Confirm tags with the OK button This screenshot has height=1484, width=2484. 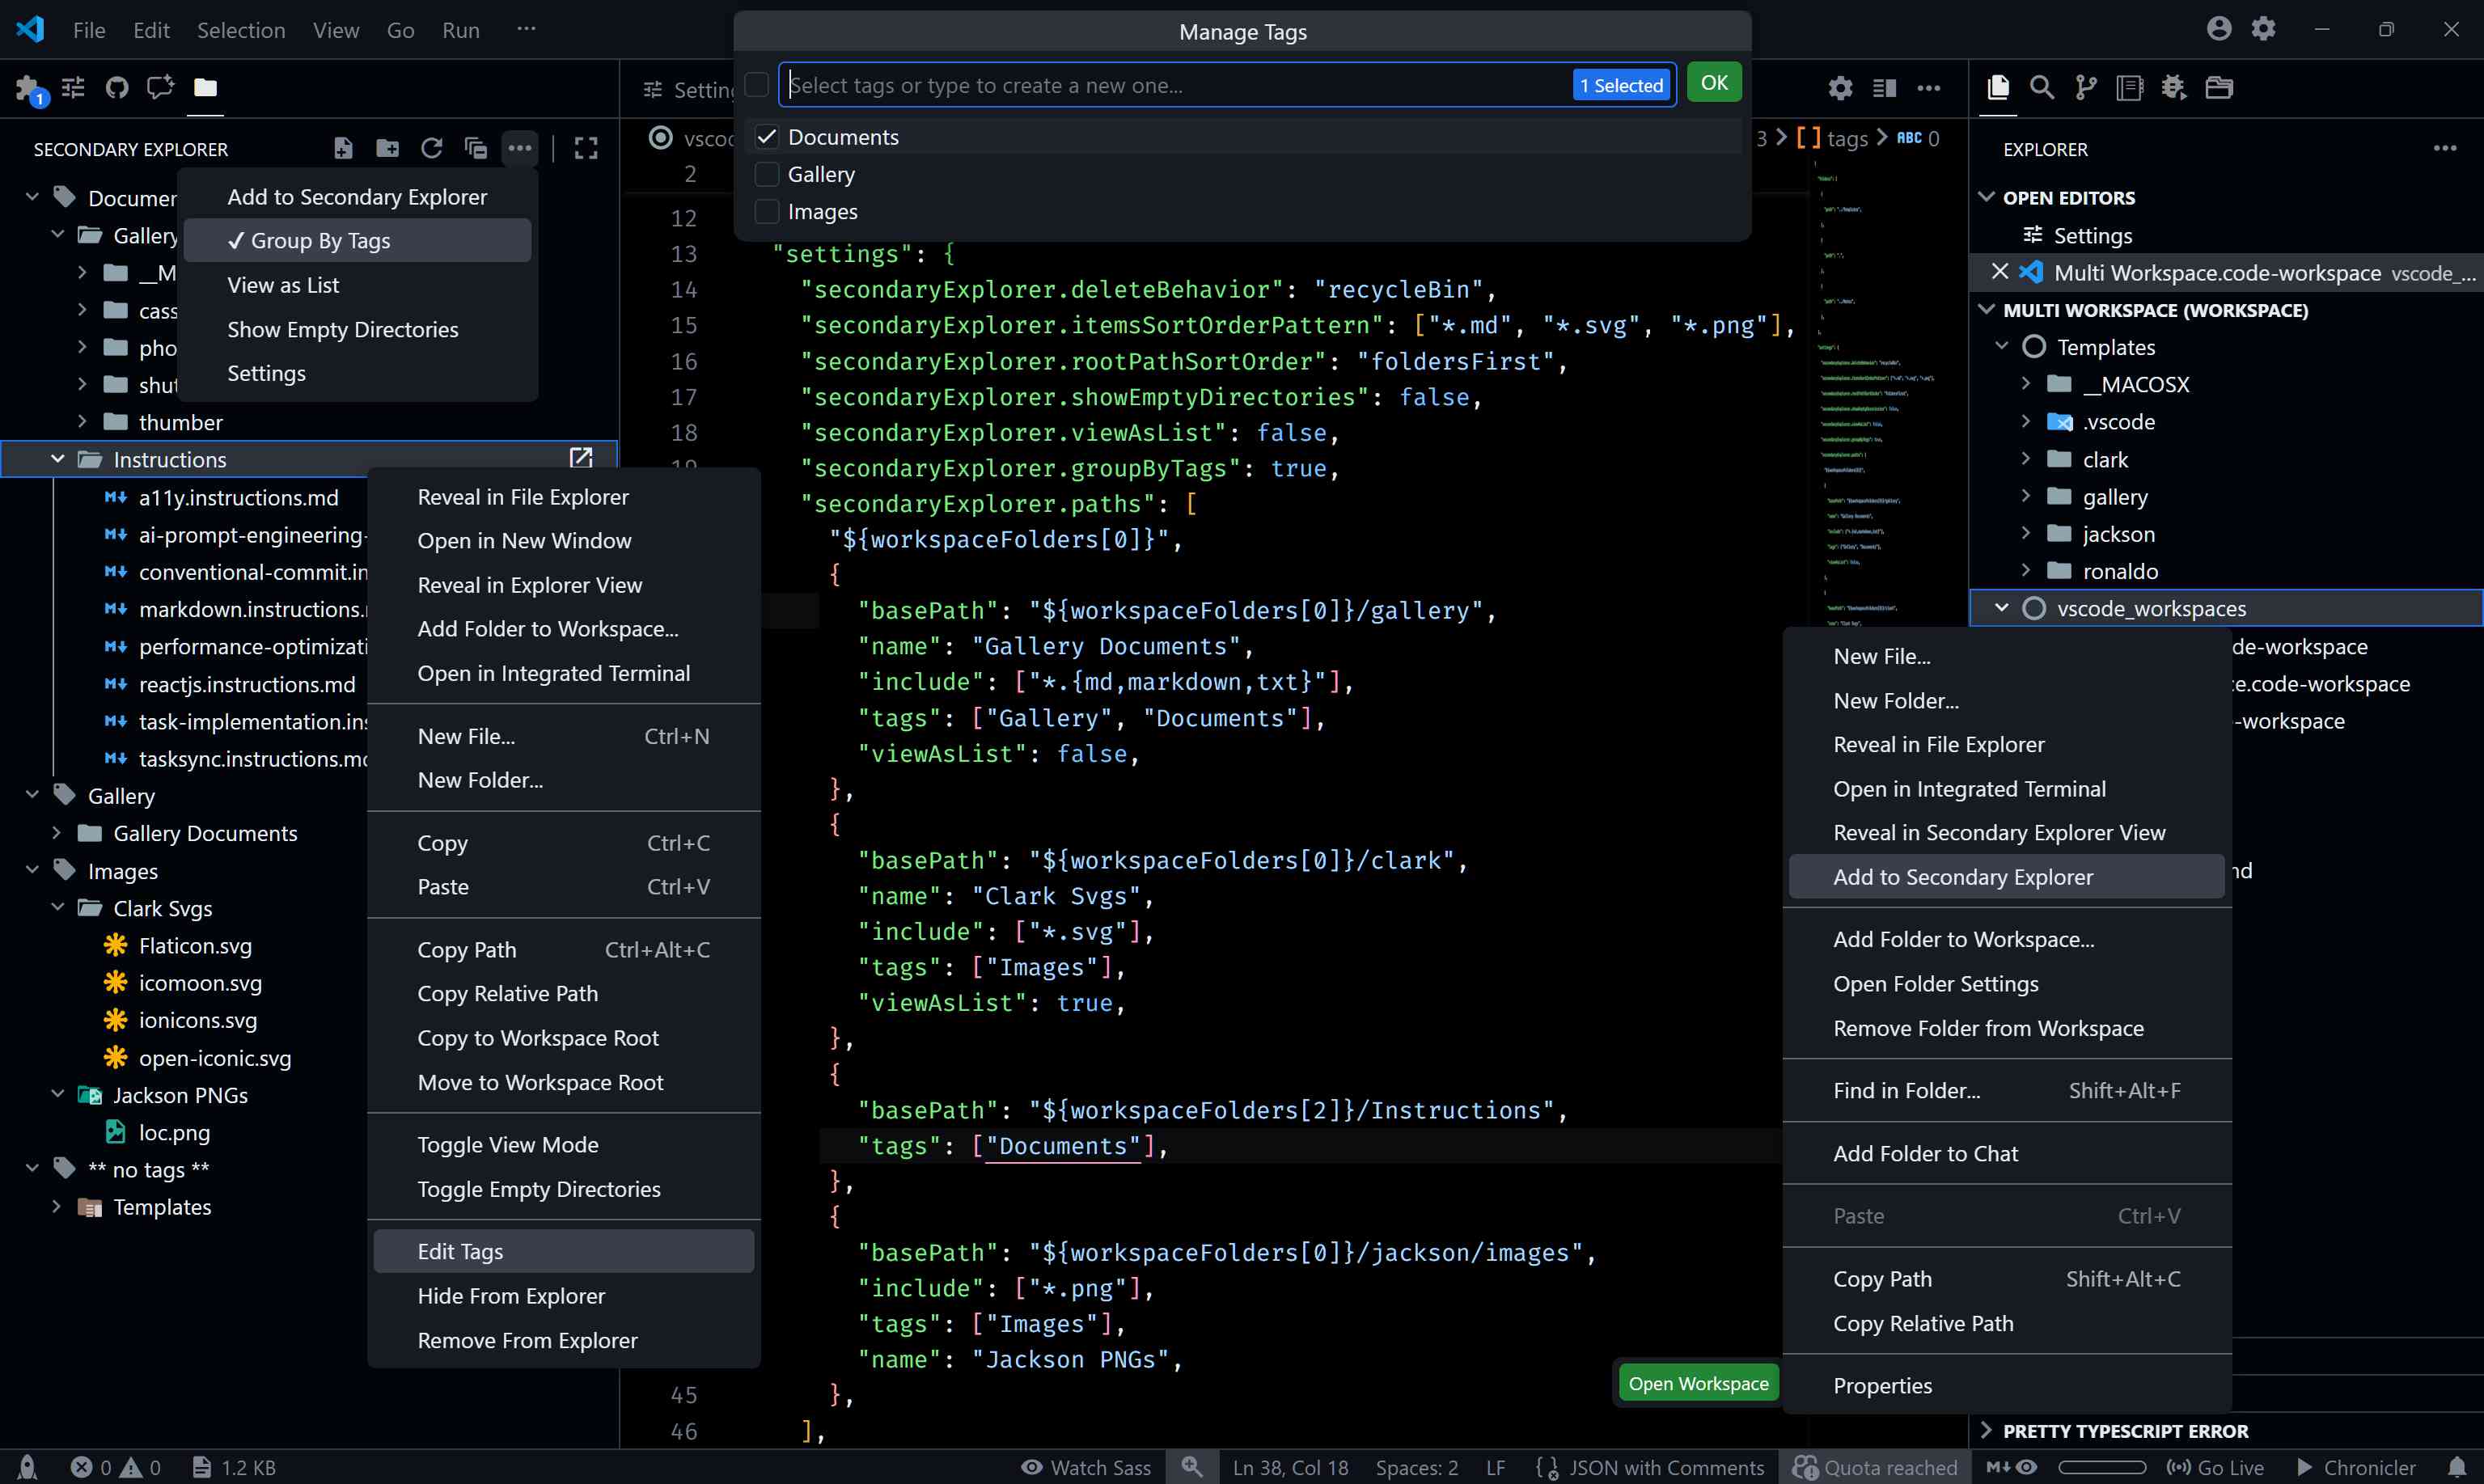[x=1713, y=82]
